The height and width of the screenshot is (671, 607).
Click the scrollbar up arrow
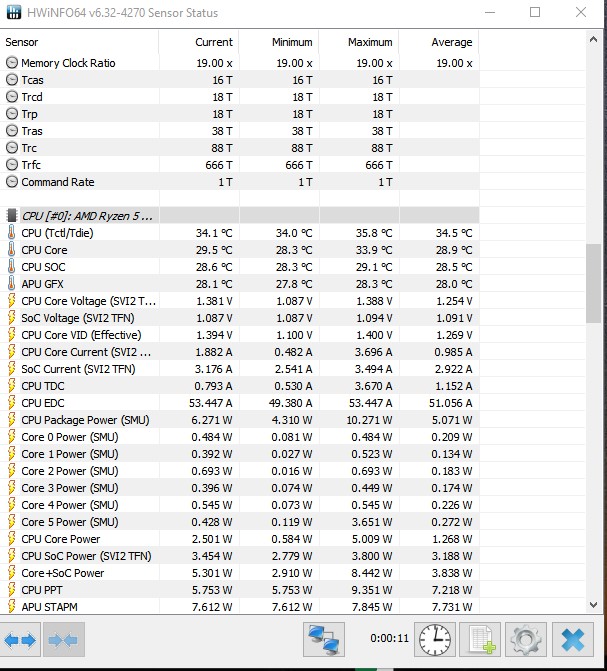593,40
